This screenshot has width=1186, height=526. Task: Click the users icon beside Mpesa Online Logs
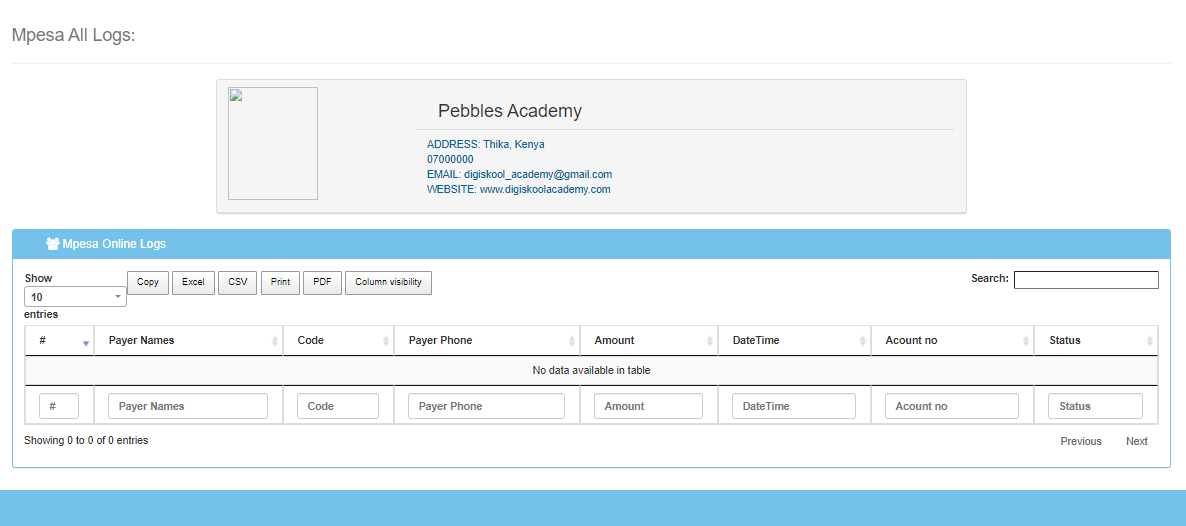tap(52, 244)
